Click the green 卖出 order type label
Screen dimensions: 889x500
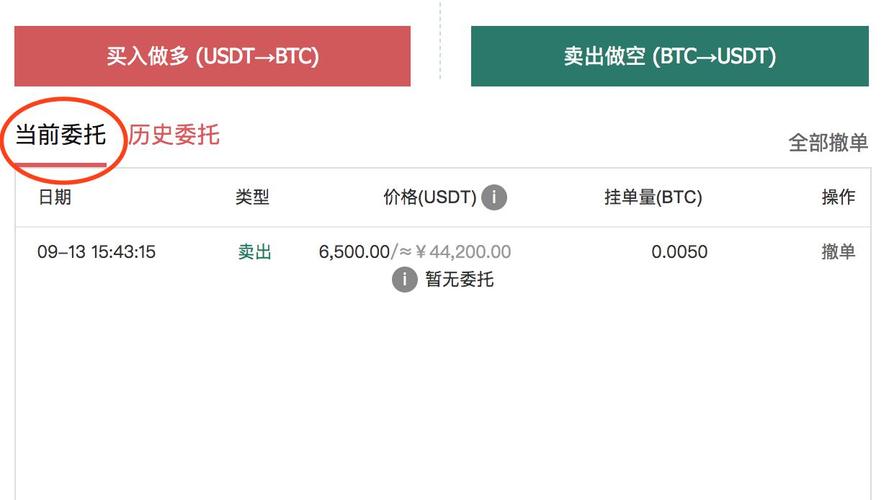255,251
